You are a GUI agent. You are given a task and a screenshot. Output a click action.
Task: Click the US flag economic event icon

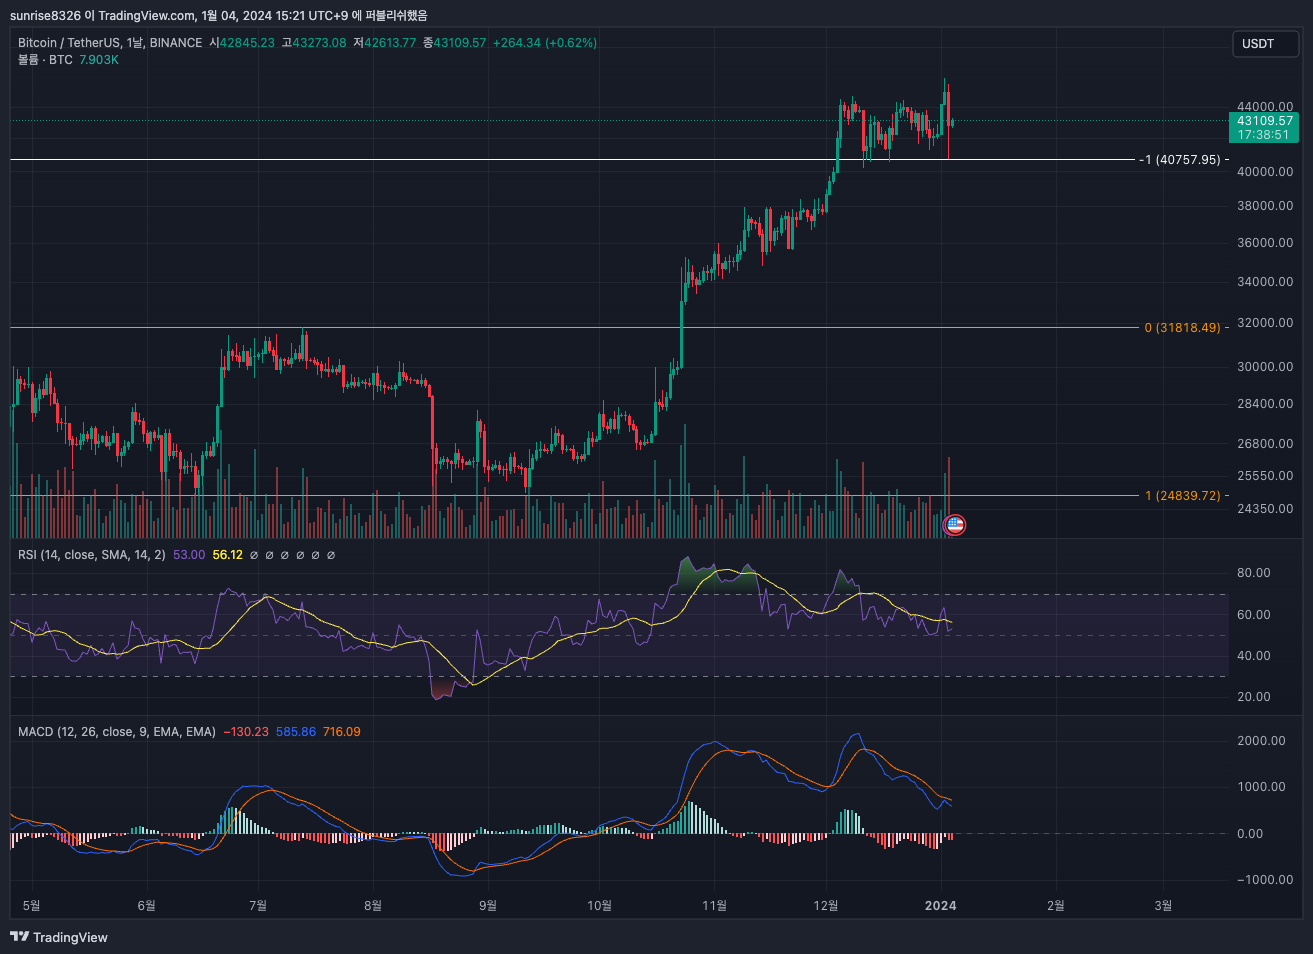[955, 524]
